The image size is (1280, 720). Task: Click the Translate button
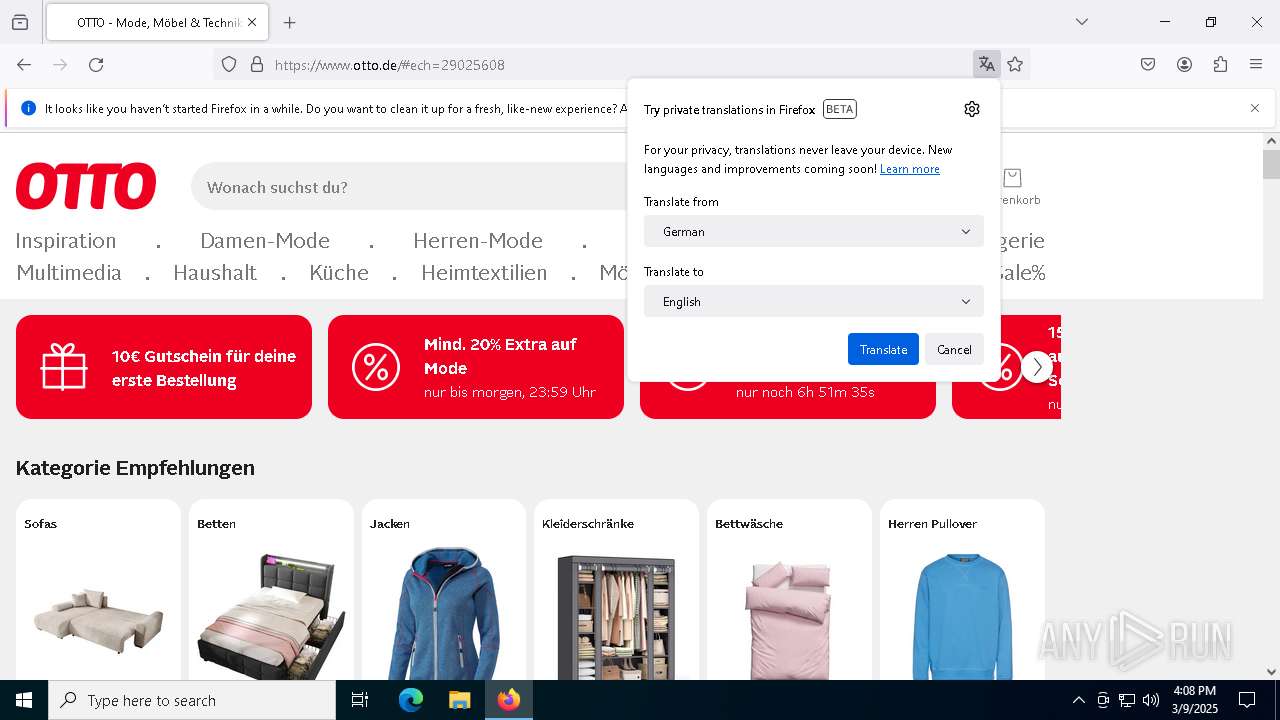pos(883,349)
